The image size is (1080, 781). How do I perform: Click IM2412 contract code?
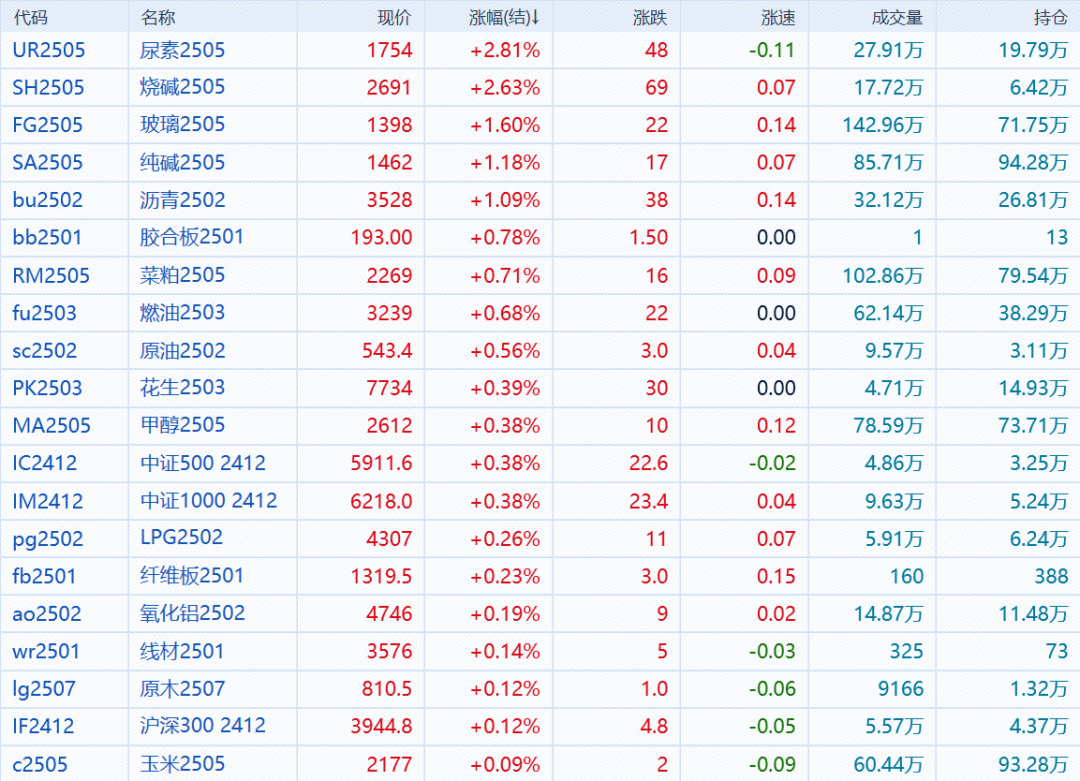pyautogui.click(x=47, y=501)
